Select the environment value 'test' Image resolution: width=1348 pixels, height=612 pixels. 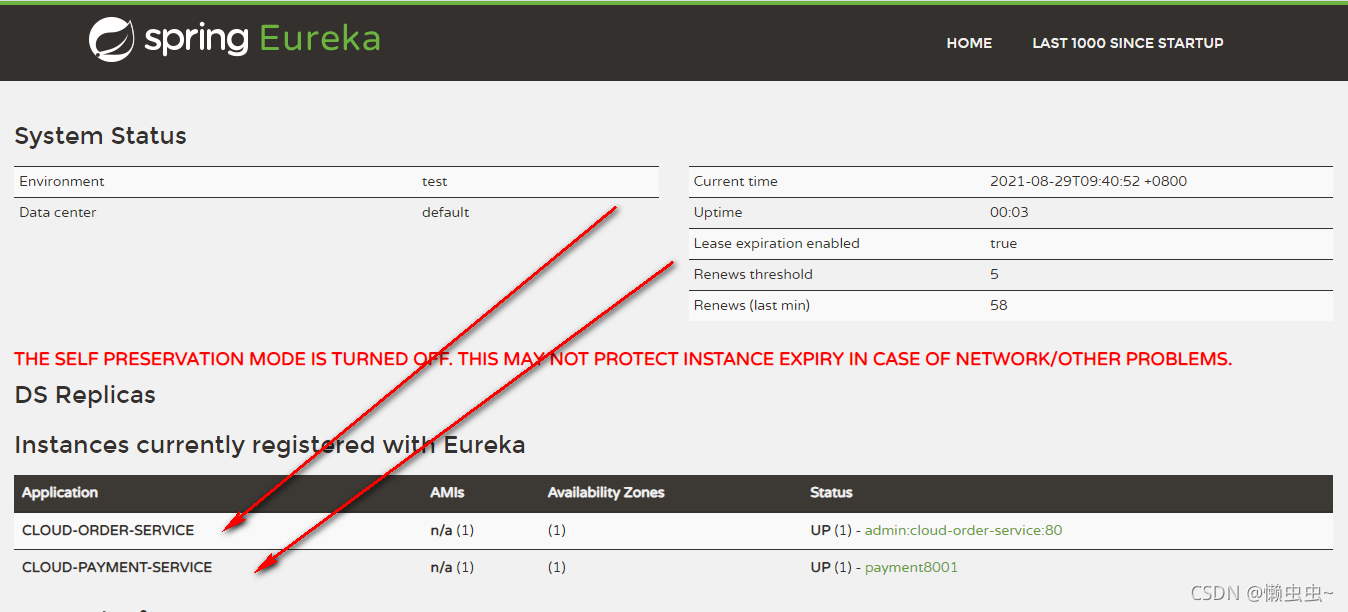(x=434, y=181)
